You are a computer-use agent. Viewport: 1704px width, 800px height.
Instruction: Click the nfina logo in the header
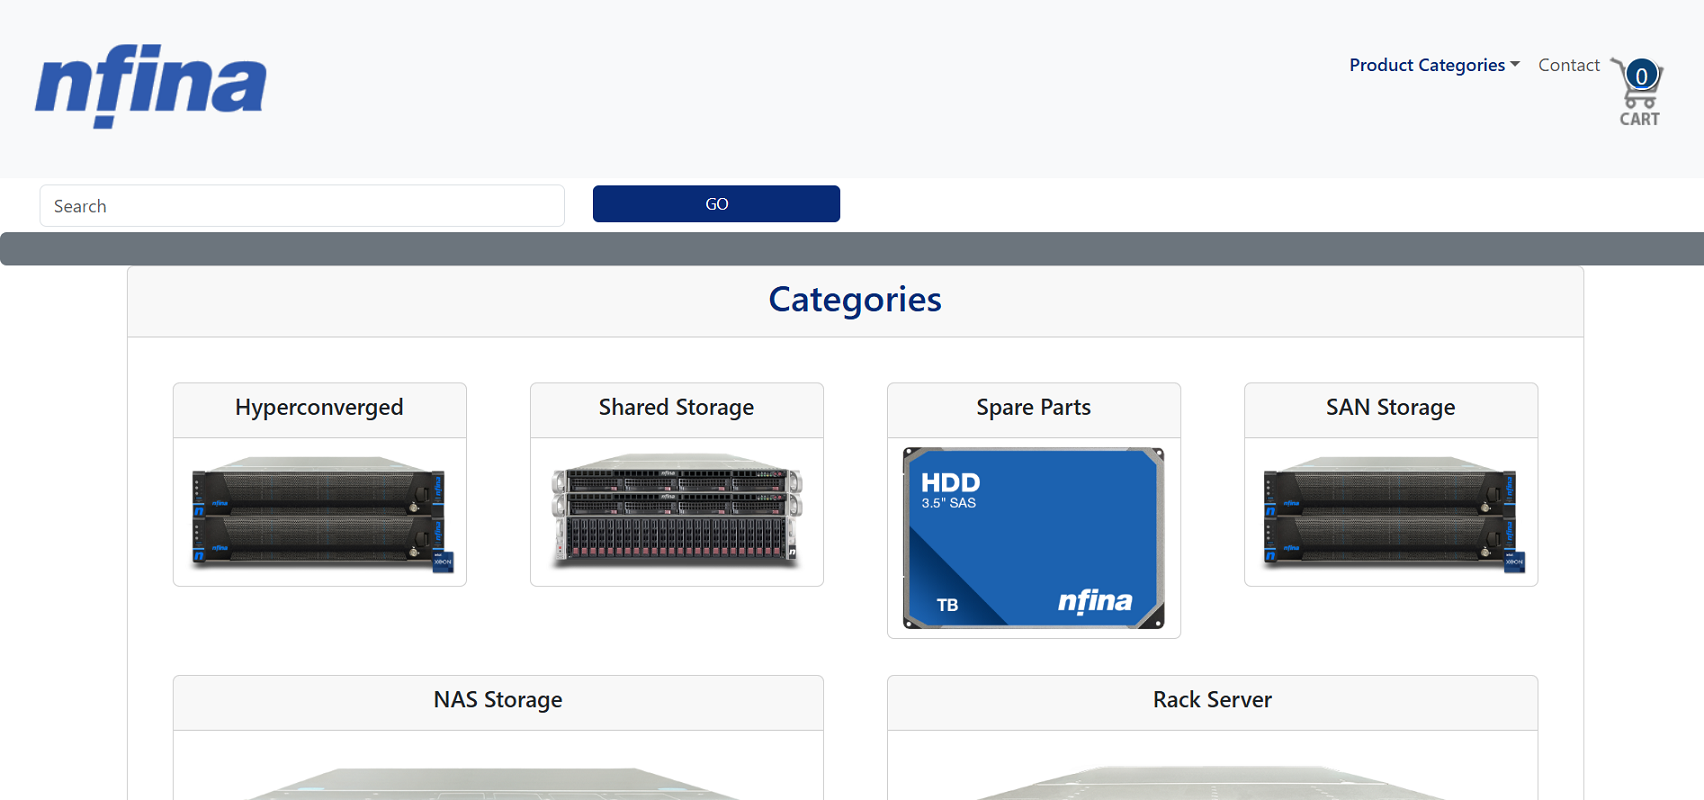pyautogui.click(x=151, y=85)
